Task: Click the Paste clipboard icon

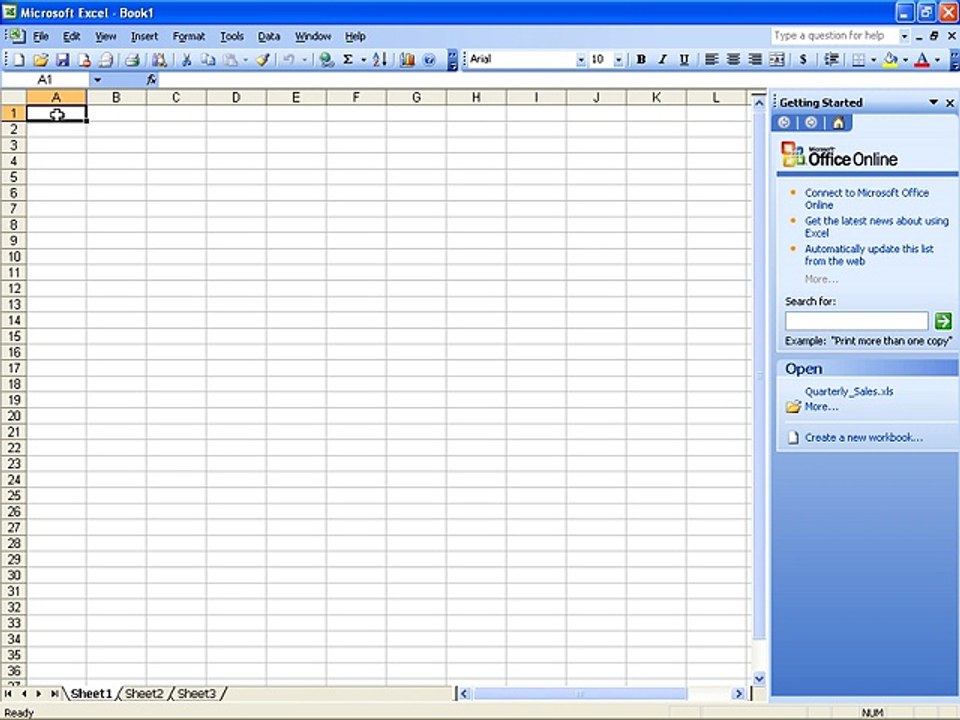Action: click(x=230, y=59)
